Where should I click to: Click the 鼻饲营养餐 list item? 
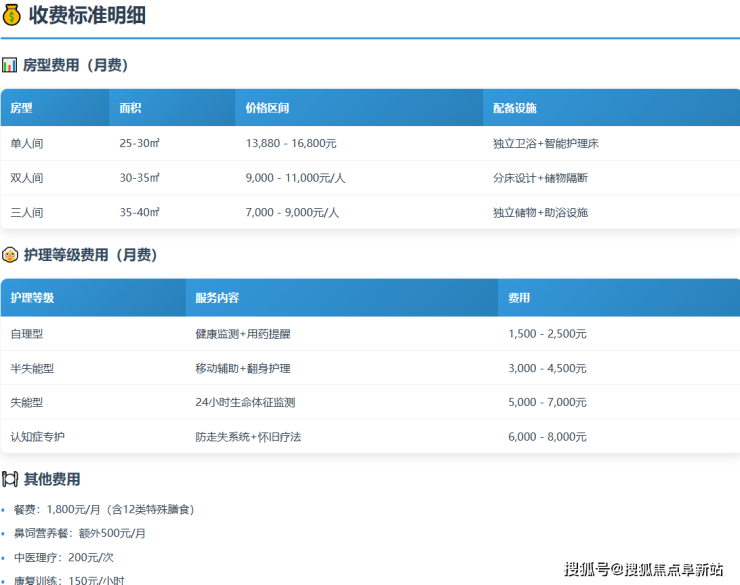80,533
